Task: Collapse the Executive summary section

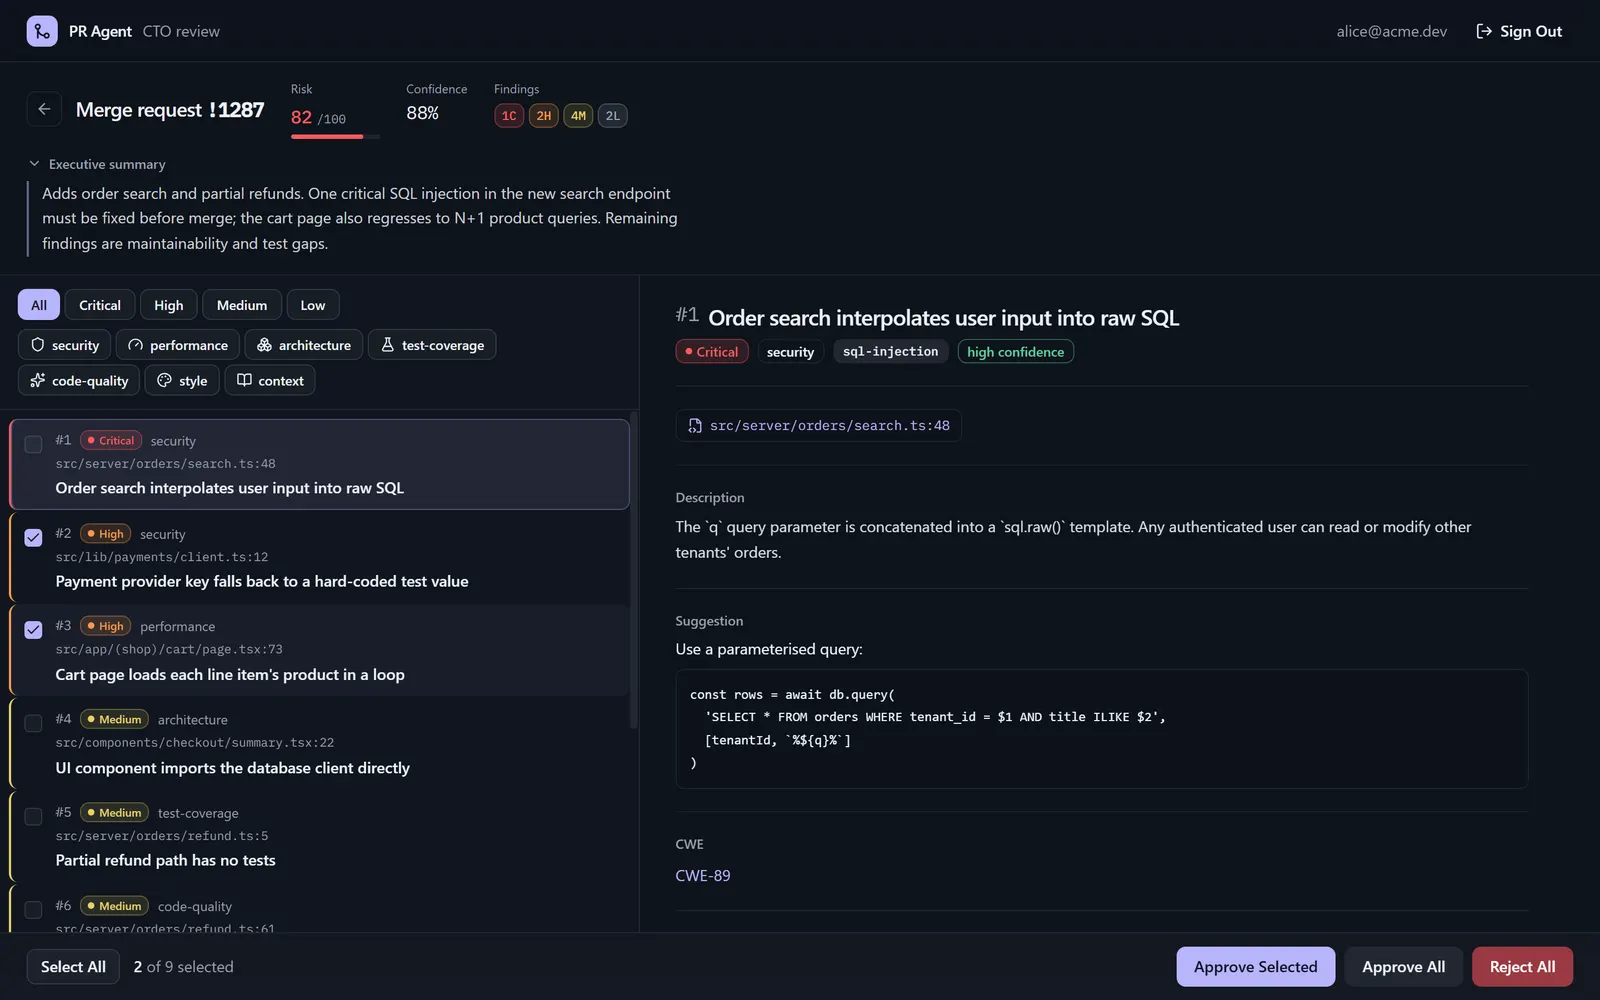Action: click(x=97, y=164)
